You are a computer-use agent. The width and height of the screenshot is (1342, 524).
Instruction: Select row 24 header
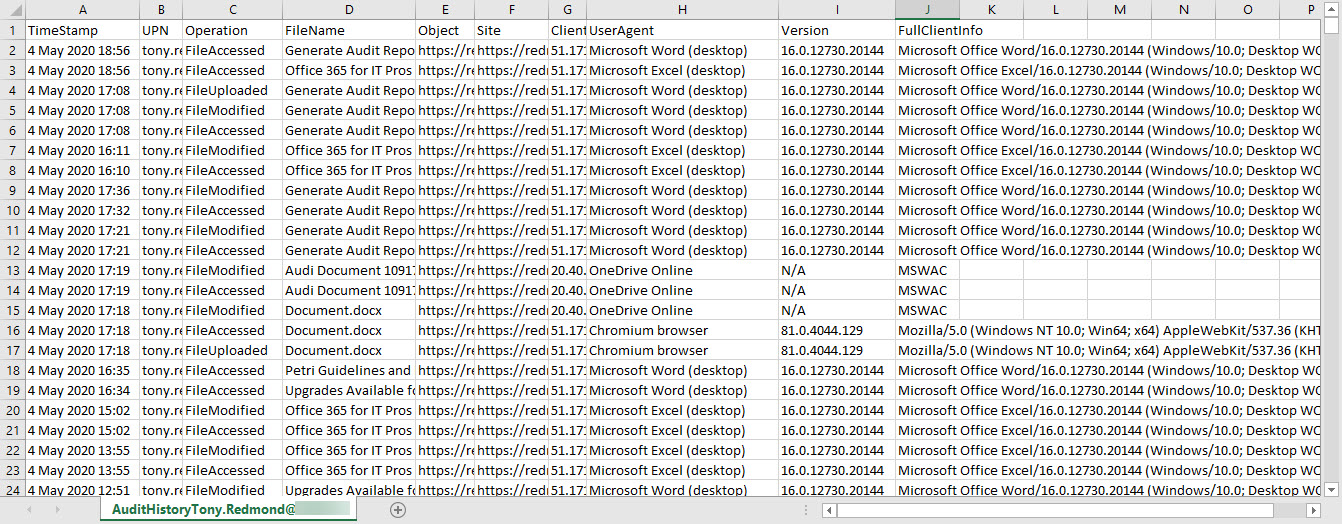tap(12, 488)
